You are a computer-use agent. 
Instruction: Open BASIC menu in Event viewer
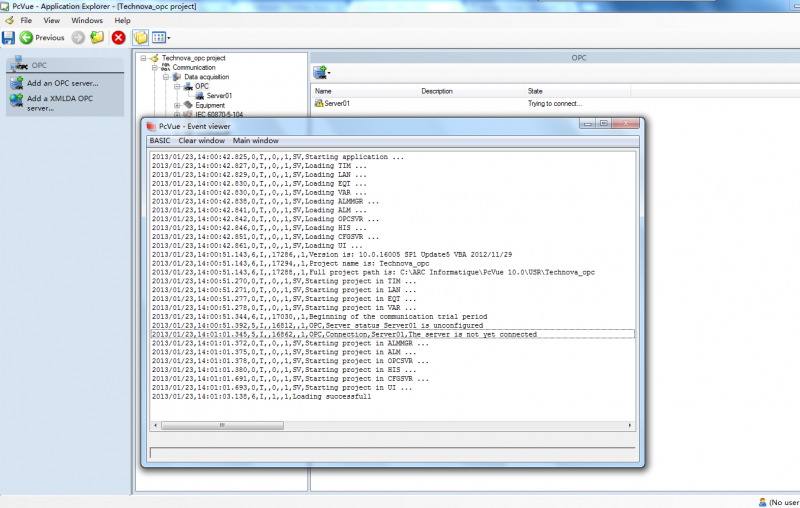(160, 141)
